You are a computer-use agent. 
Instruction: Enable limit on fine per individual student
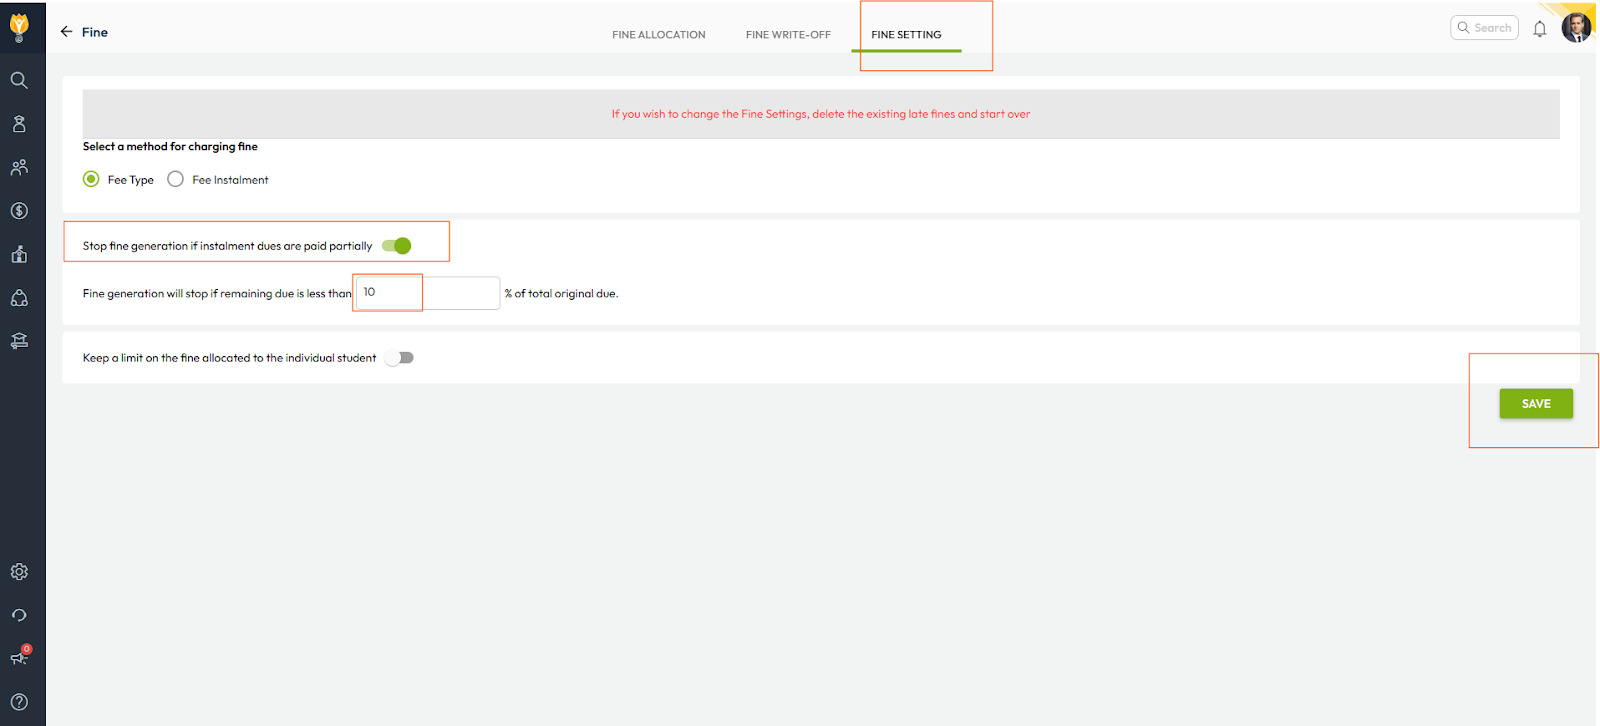(400, 358)
